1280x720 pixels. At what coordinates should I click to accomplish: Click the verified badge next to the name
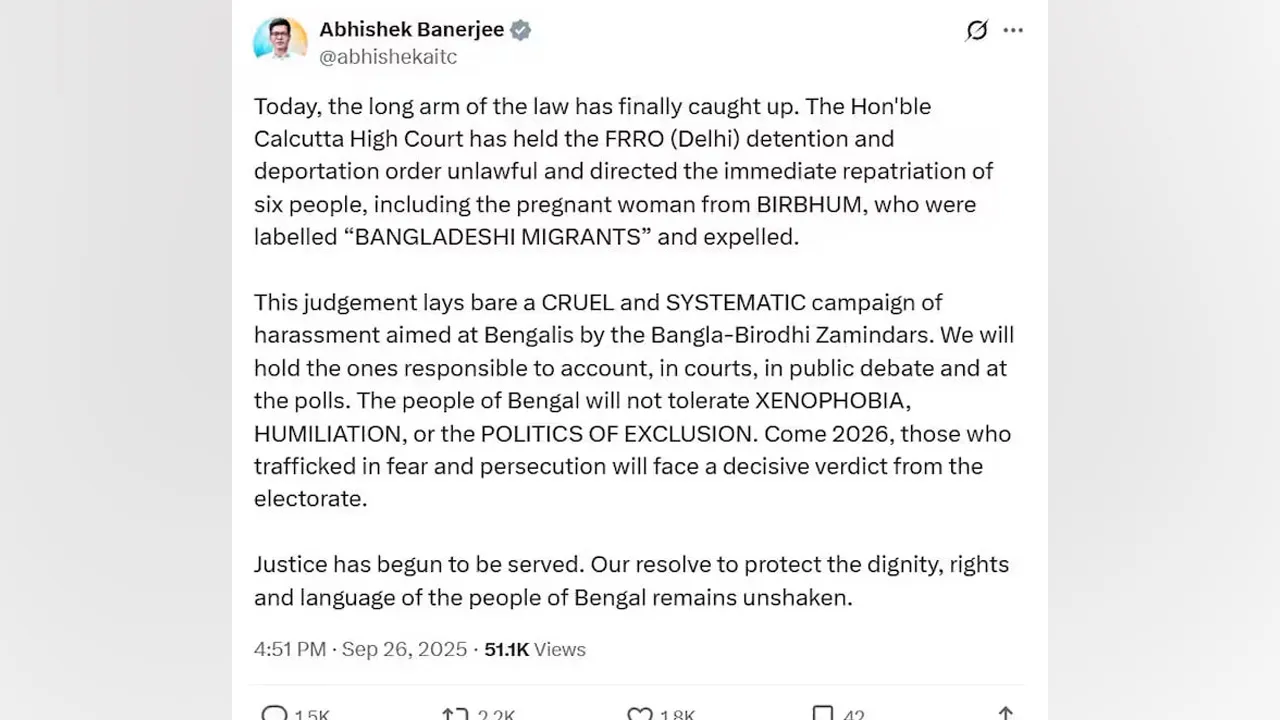[x=520, y=30]
